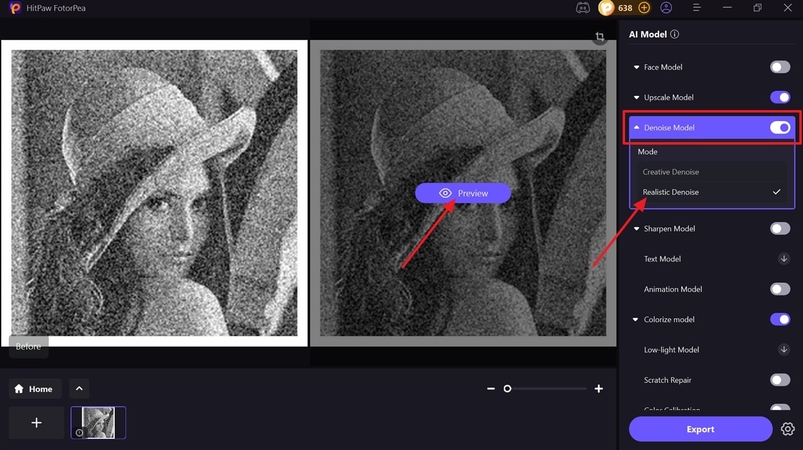Viewport: 803px width, 450px height.
Task: Click the 638 credits count
Action: [x=625, y=8]
